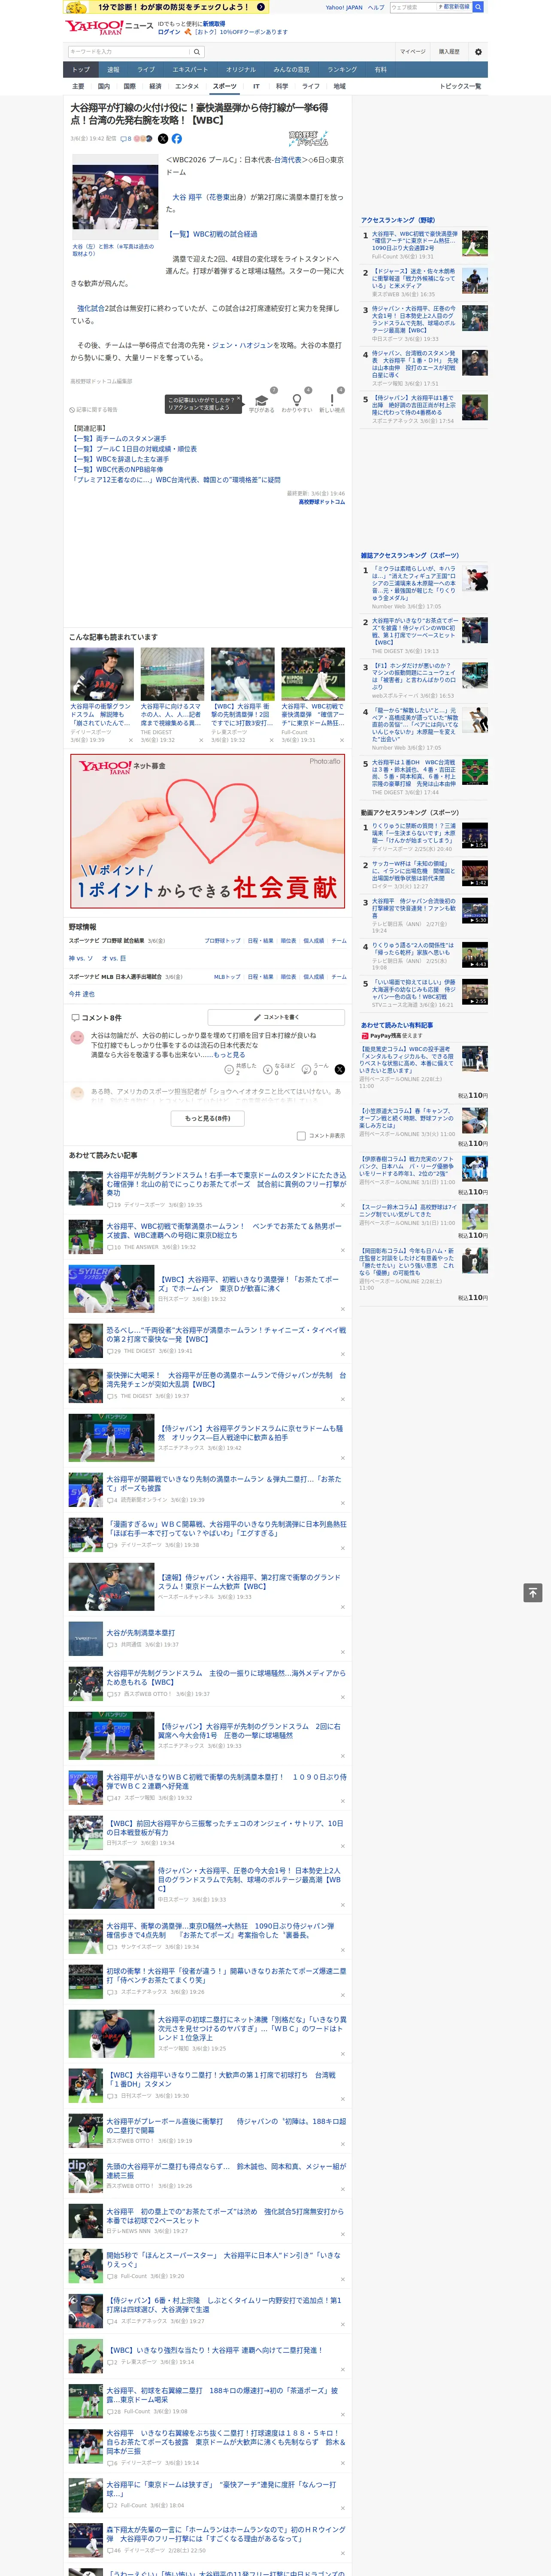
Task: Click the コメントを書く button
Action: pos(276,1017)
